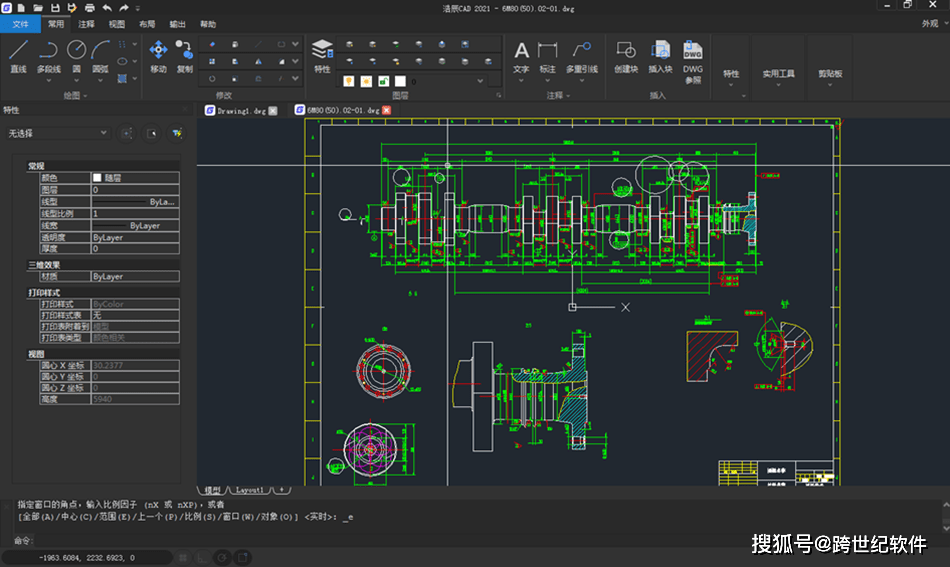Toggle the layer lock icon
Screen dimensions: 950x567
[383, 81]
